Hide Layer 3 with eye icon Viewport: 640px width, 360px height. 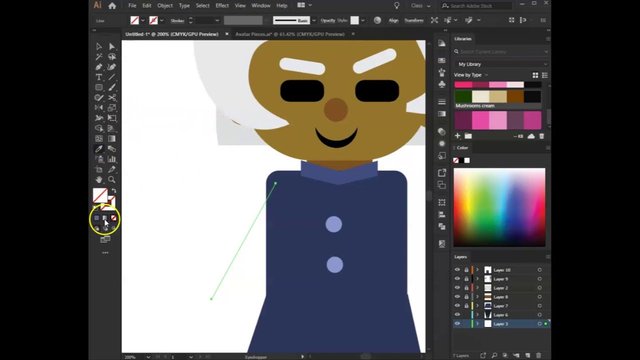[457, 324]
